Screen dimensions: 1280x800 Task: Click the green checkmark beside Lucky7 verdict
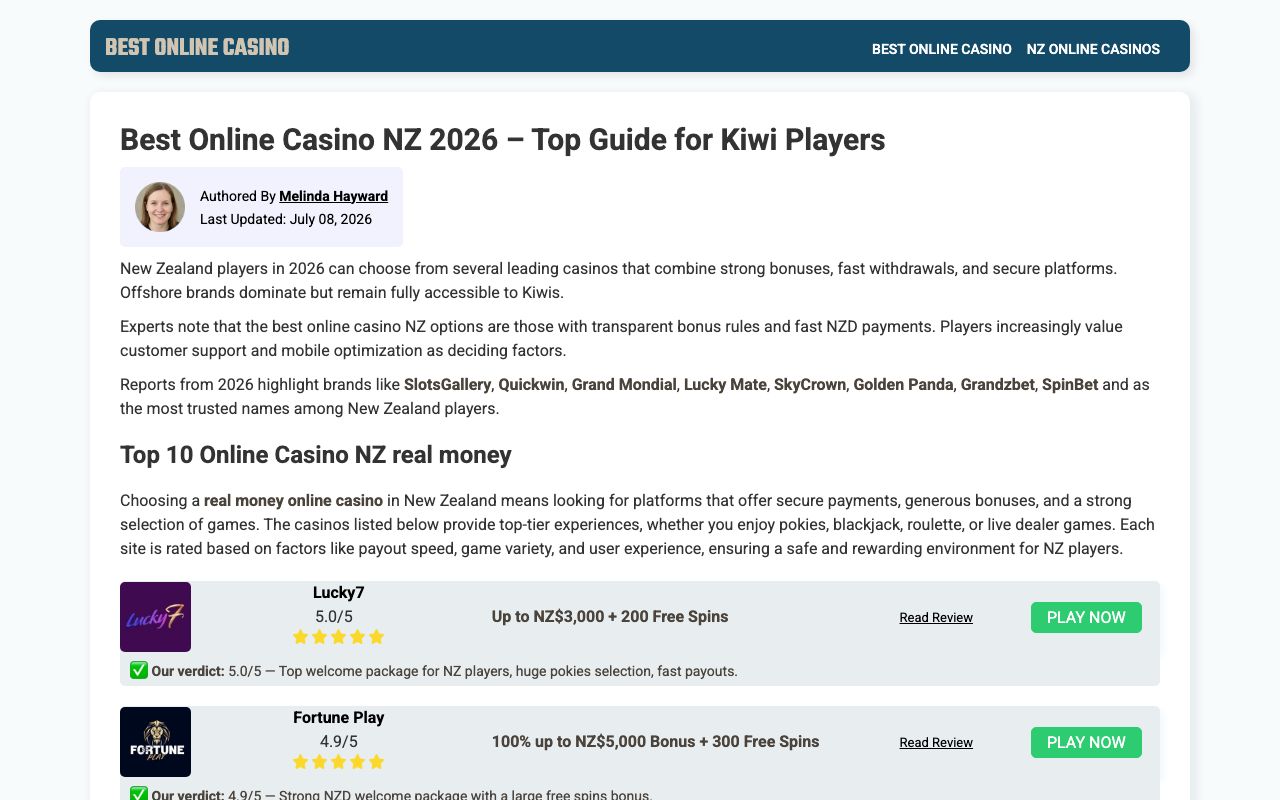pyautogui.click(x=139, y=670)
